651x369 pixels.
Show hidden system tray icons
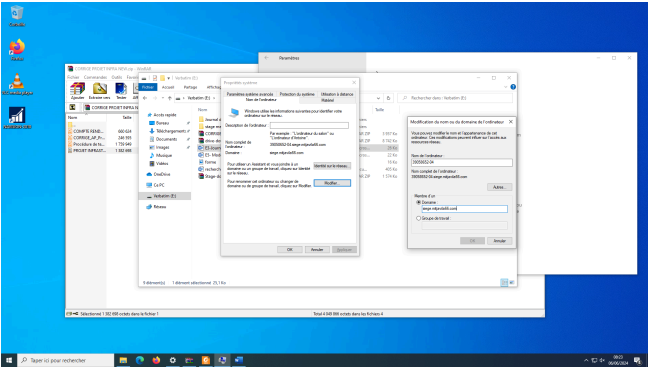[x=586, y=360]
